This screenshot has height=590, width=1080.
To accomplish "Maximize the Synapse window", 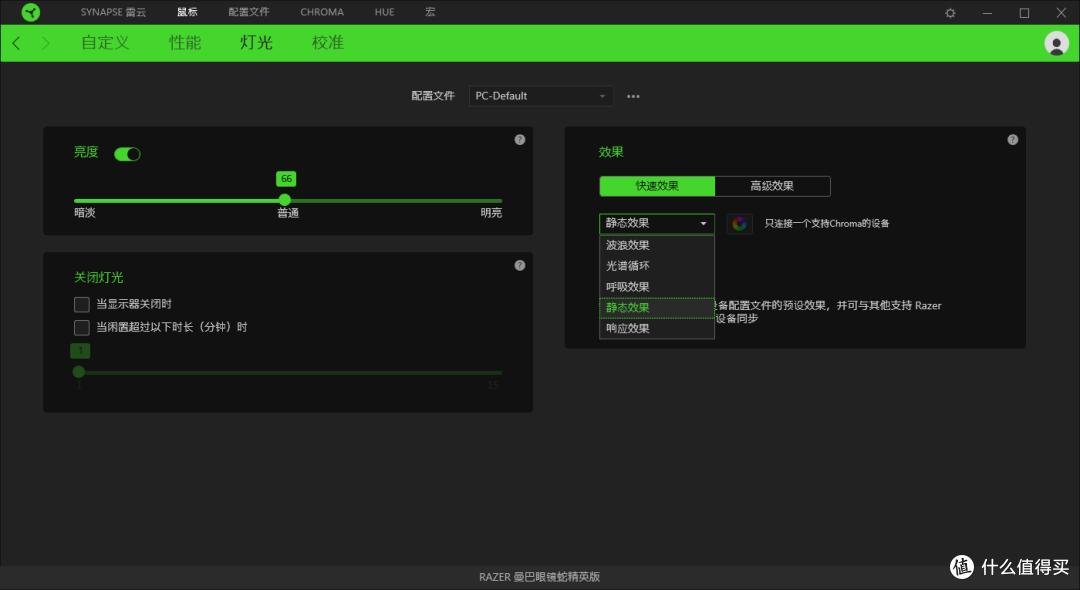I will (1024, 12).
